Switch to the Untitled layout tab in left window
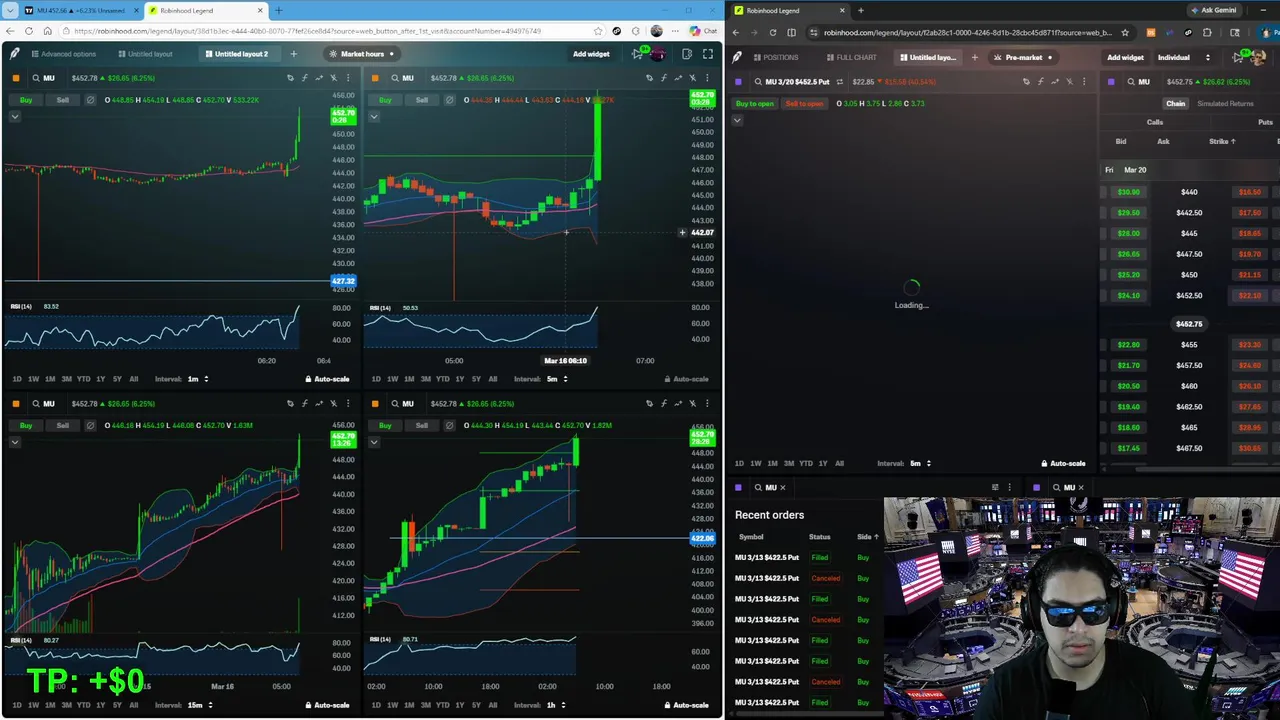Viewport: 1280px width, 720px height. tap(145, 54)
